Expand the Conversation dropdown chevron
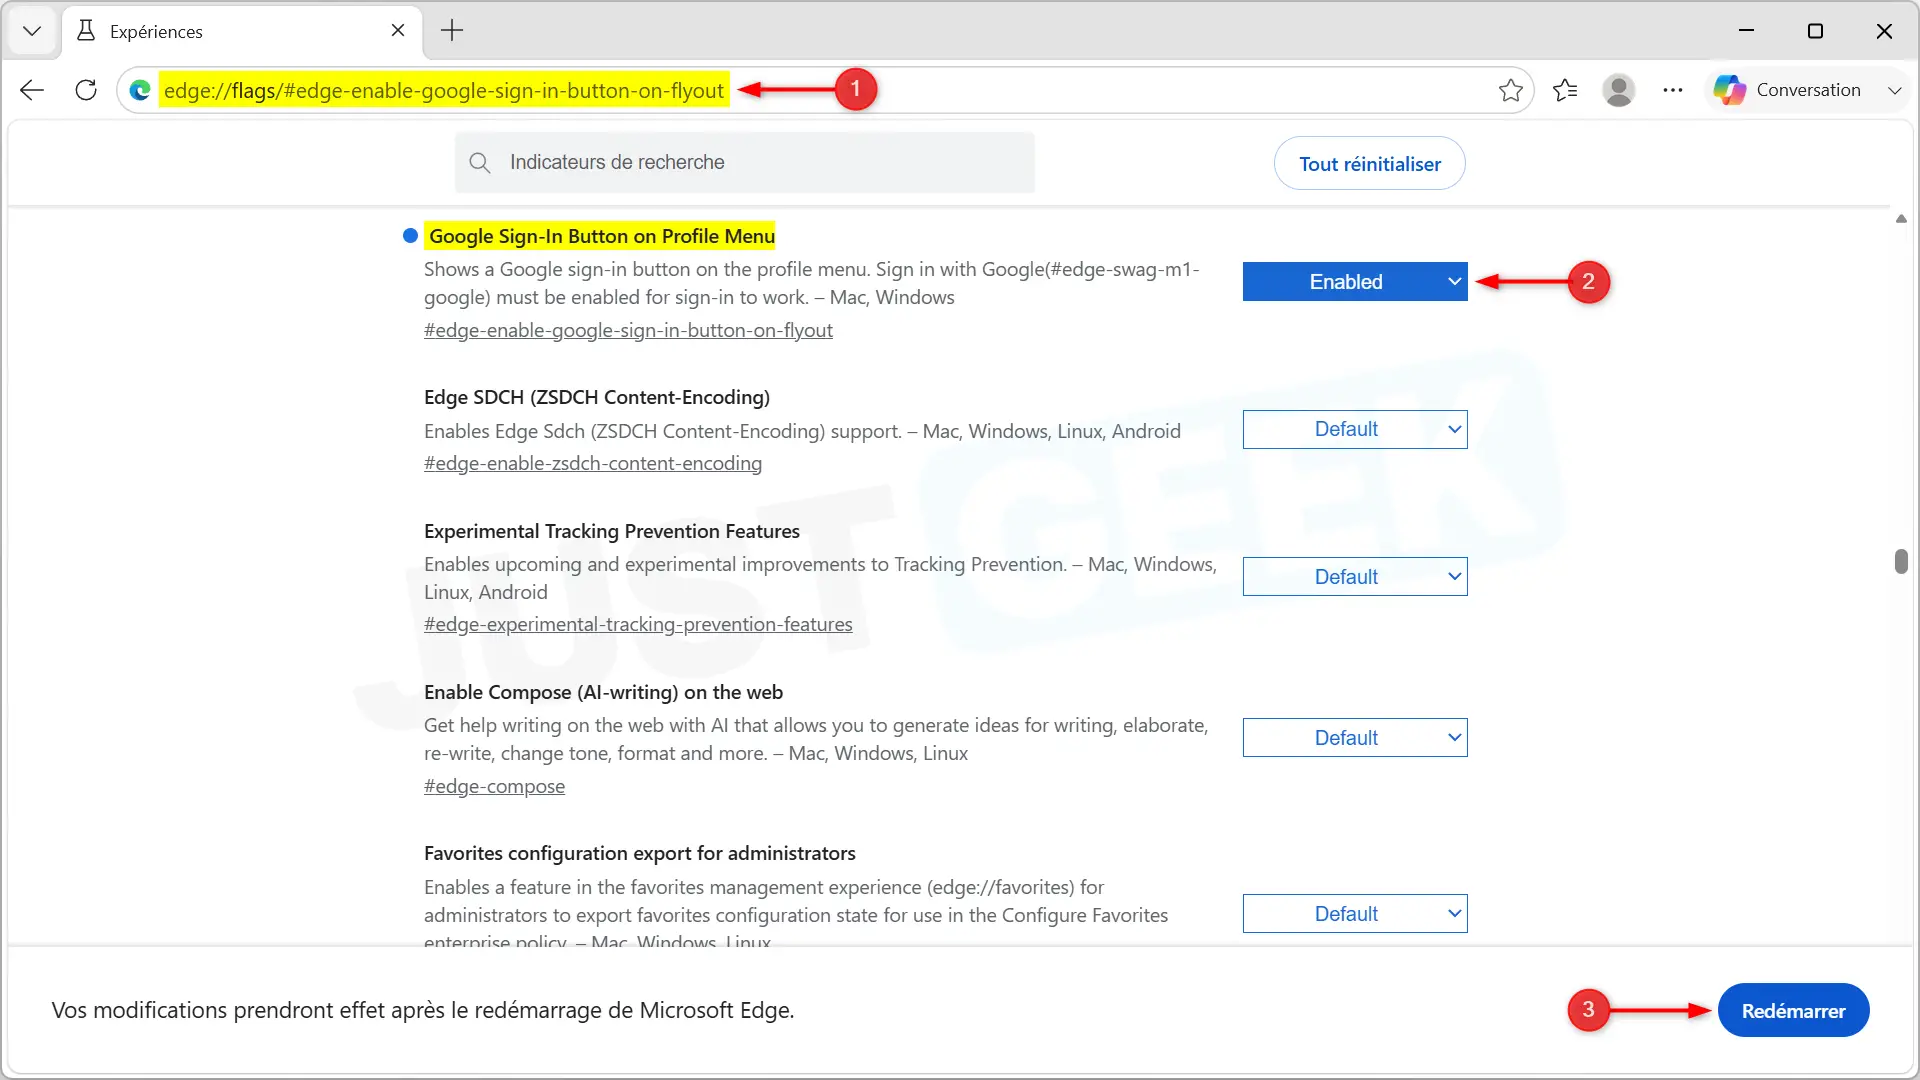Viewport: 1920px width, 1080px height. pos(1894,90)
